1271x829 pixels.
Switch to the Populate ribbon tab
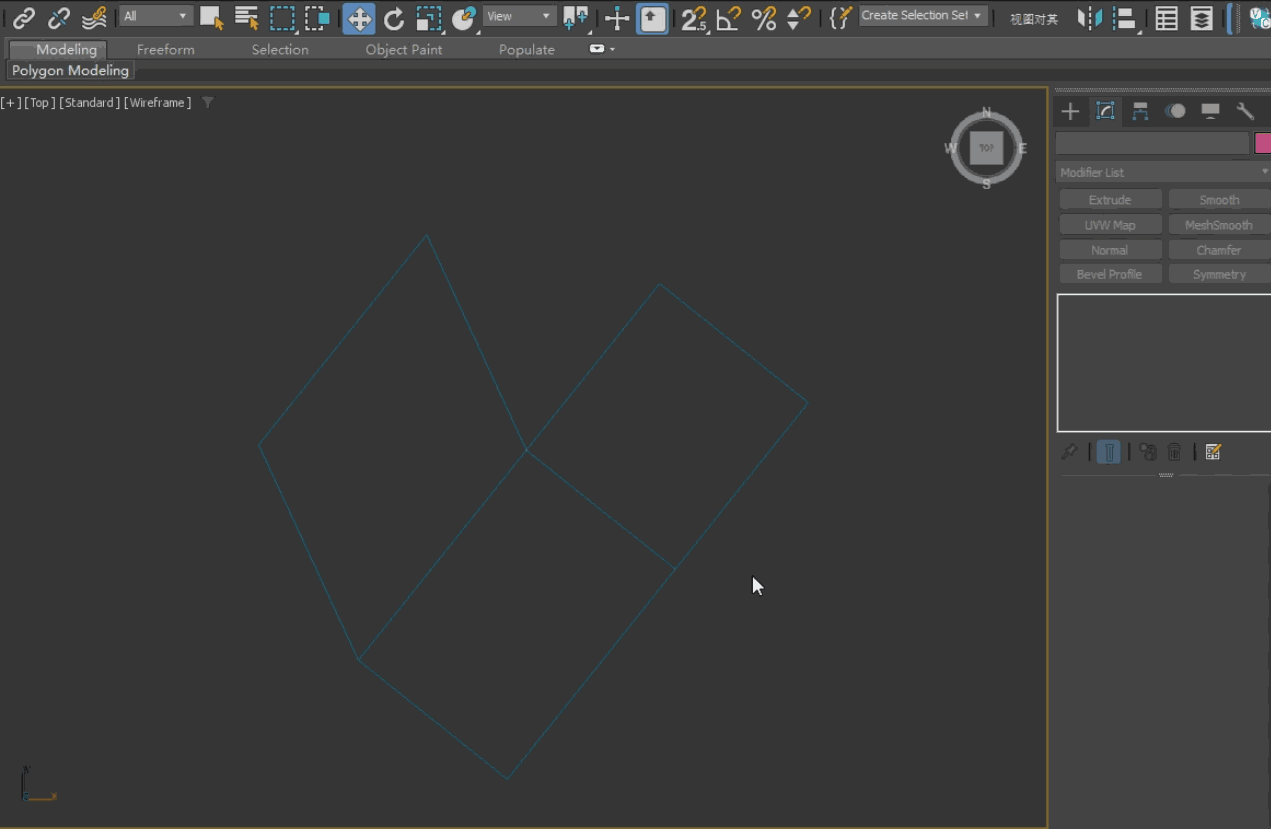pyautogui.click(x=527, y=49)
